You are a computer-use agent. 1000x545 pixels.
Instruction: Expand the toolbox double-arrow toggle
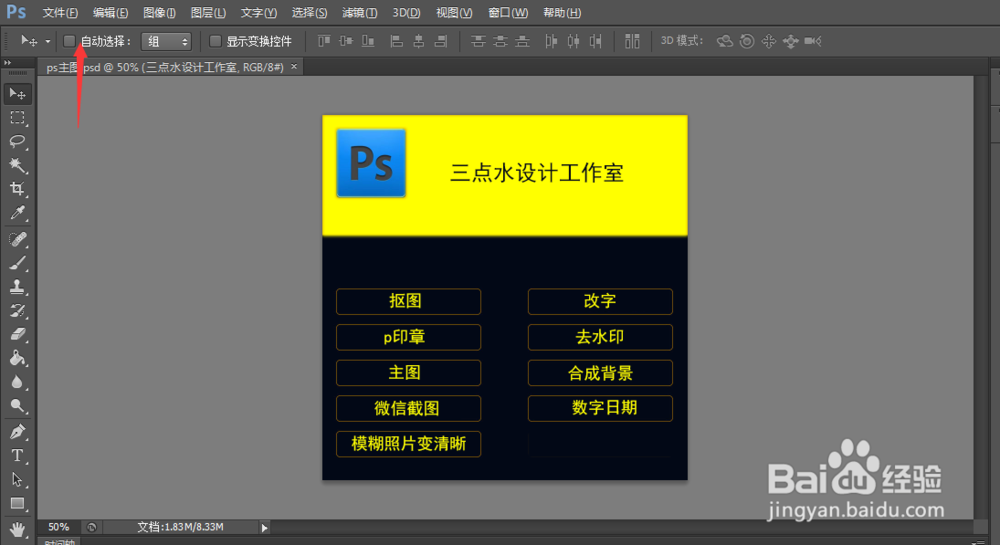coord(8,62)
